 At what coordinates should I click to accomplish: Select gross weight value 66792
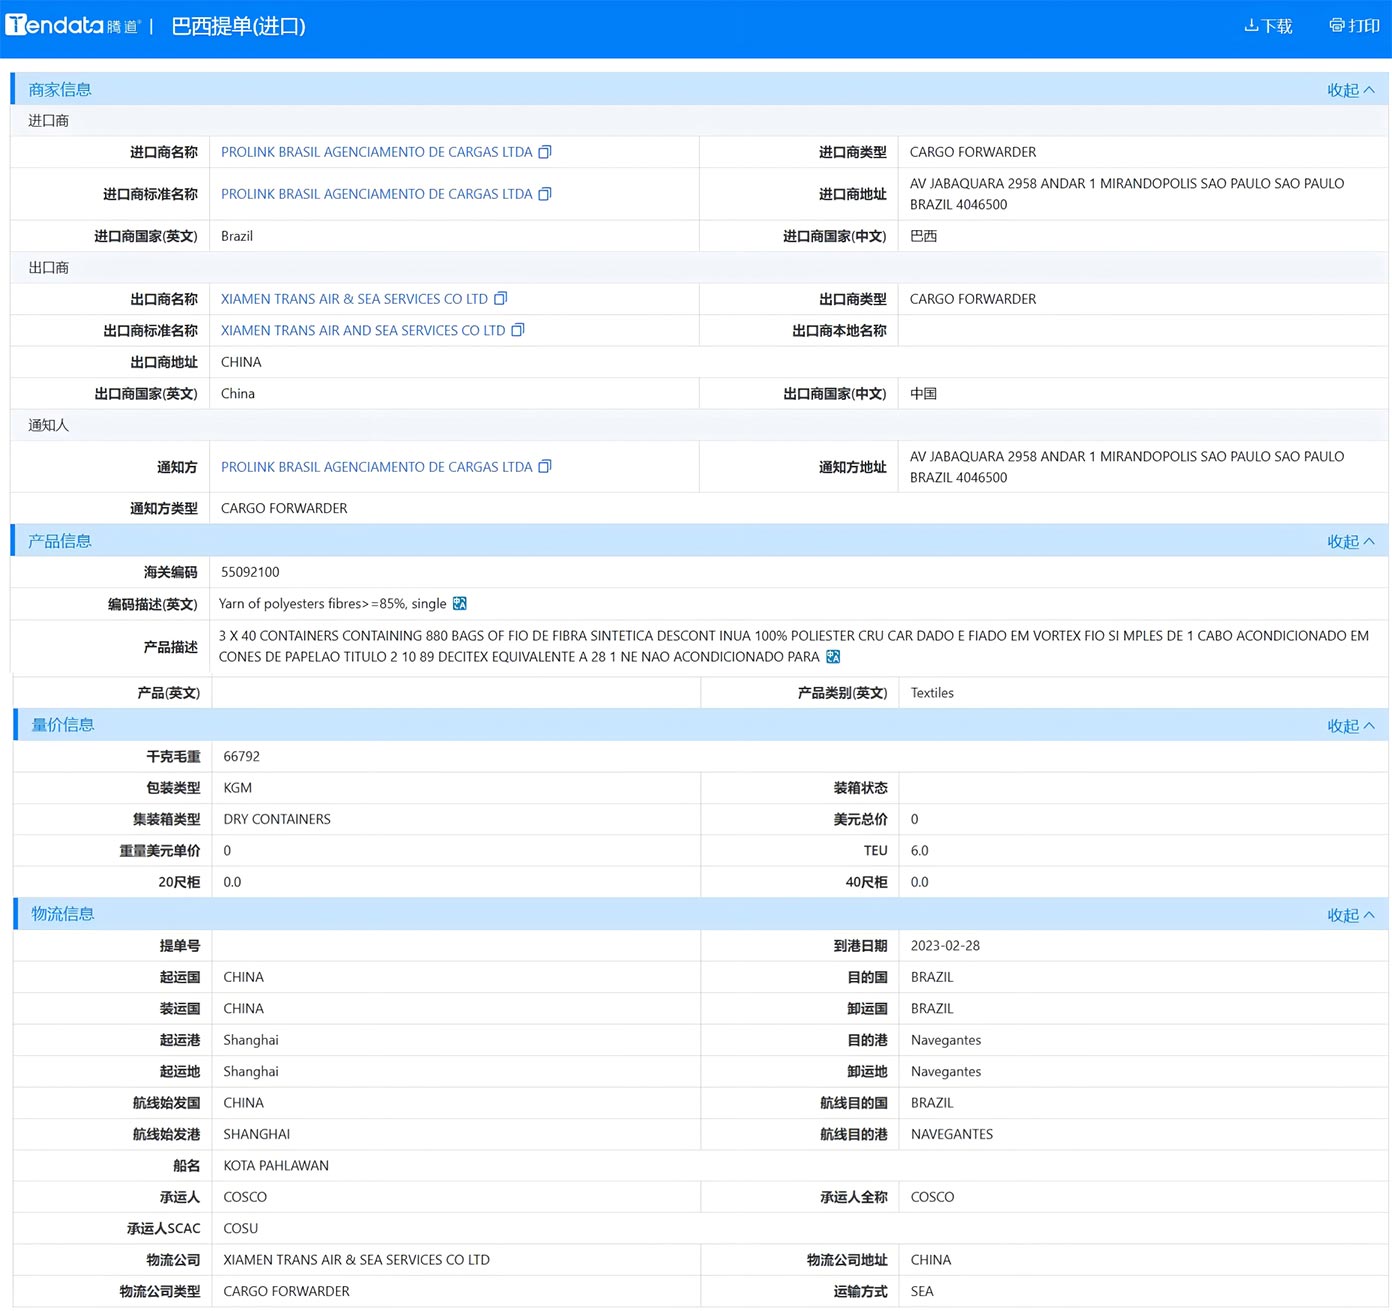[x=242, y=757]
